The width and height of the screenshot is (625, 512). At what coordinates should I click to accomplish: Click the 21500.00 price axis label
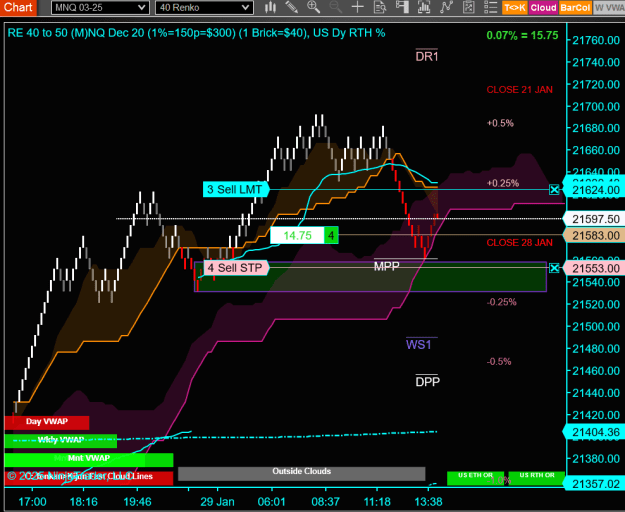[596, 327]
